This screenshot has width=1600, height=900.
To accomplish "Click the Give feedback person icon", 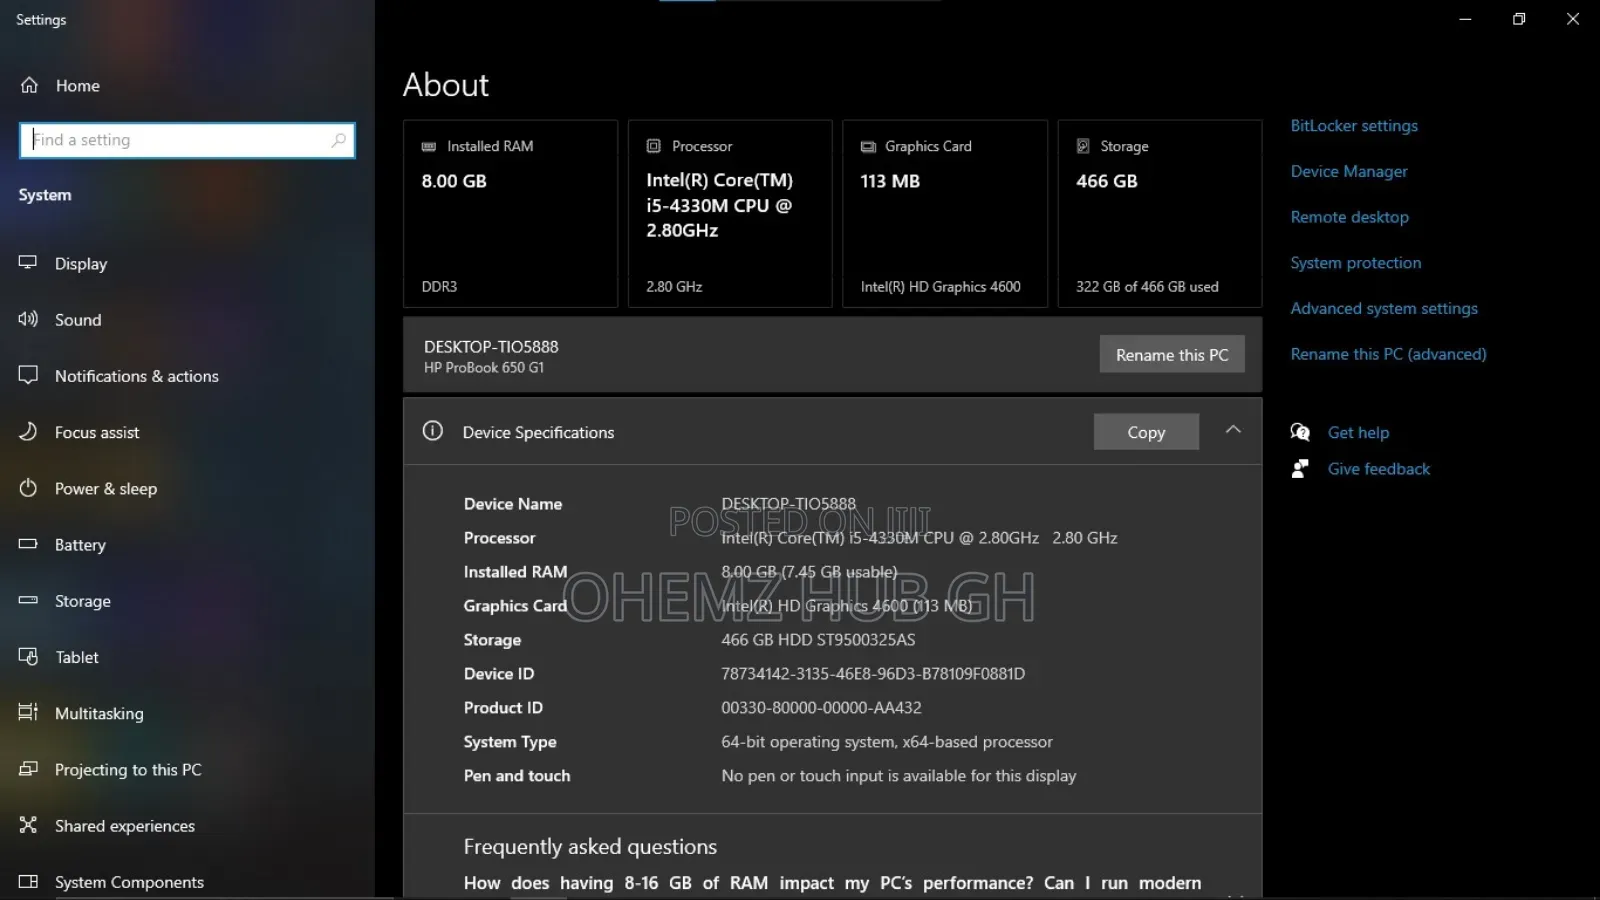I will 1300,468.
